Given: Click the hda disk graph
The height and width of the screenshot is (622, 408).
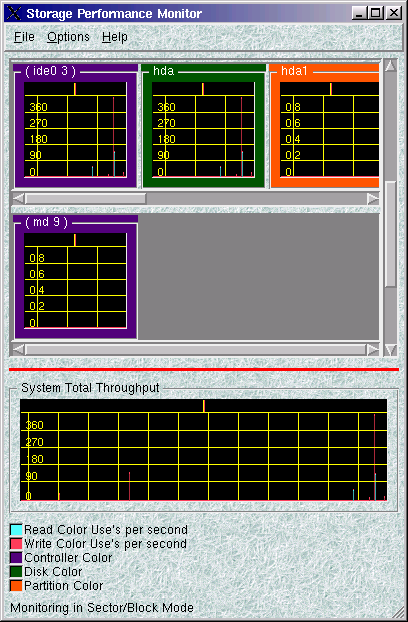Looking at the screenshot, I should (x=203, y=129).
